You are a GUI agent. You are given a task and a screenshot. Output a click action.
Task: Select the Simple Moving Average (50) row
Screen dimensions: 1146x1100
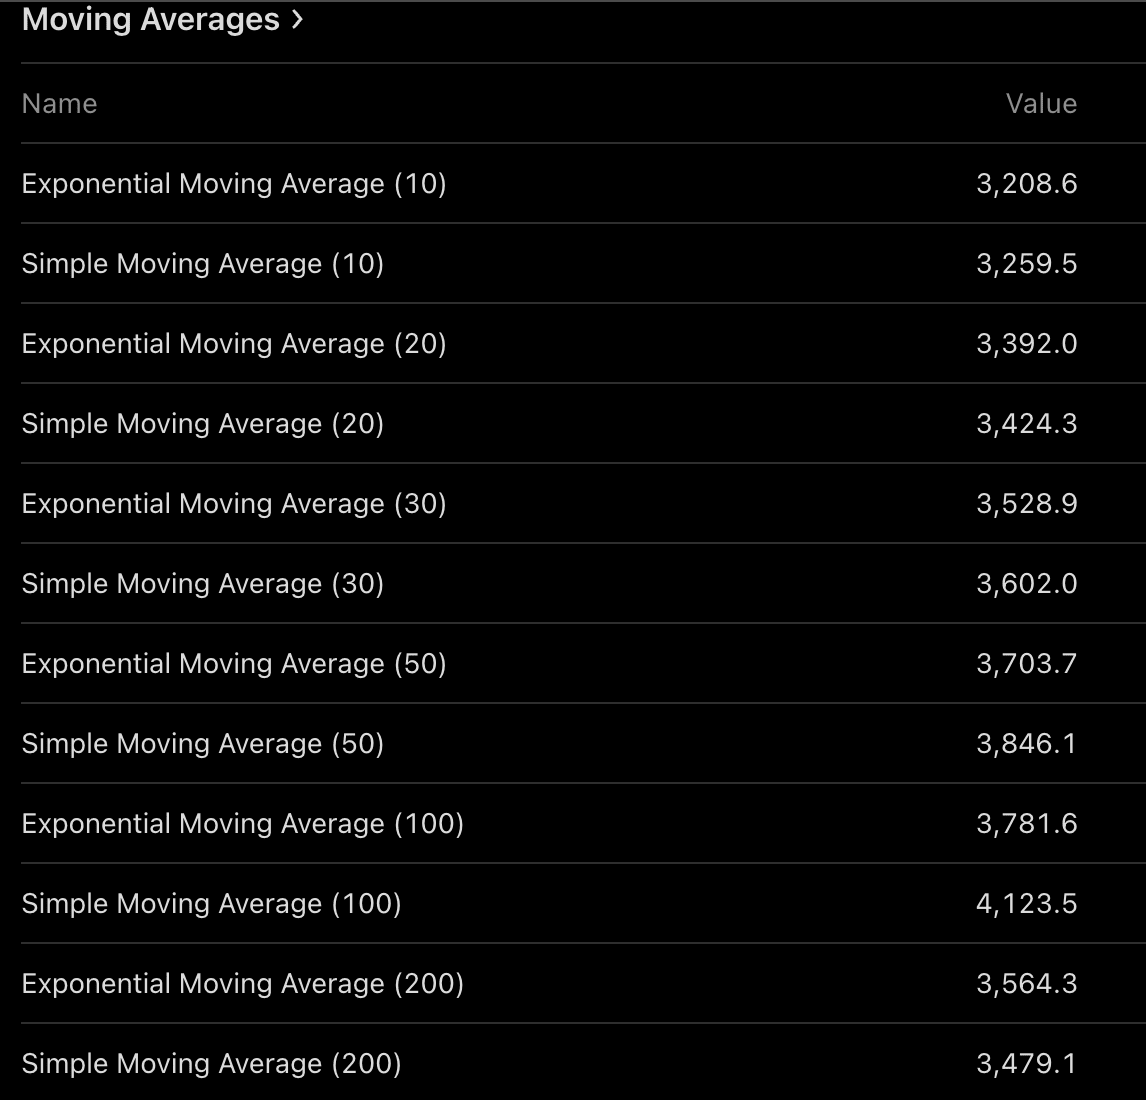(203, 744)
